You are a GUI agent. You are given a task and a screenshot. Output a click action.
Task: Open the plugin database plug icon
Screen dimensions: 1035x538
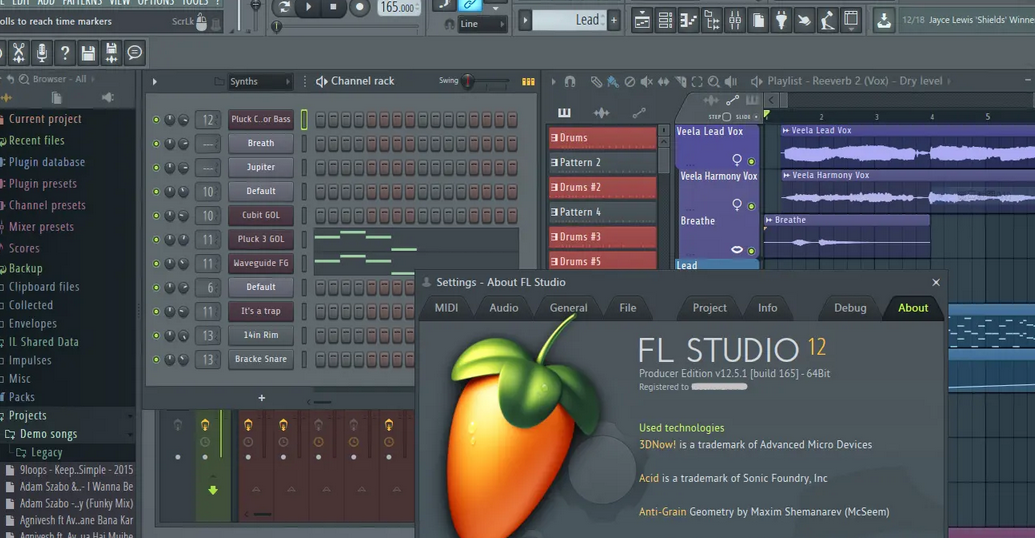tap(782, 20)
